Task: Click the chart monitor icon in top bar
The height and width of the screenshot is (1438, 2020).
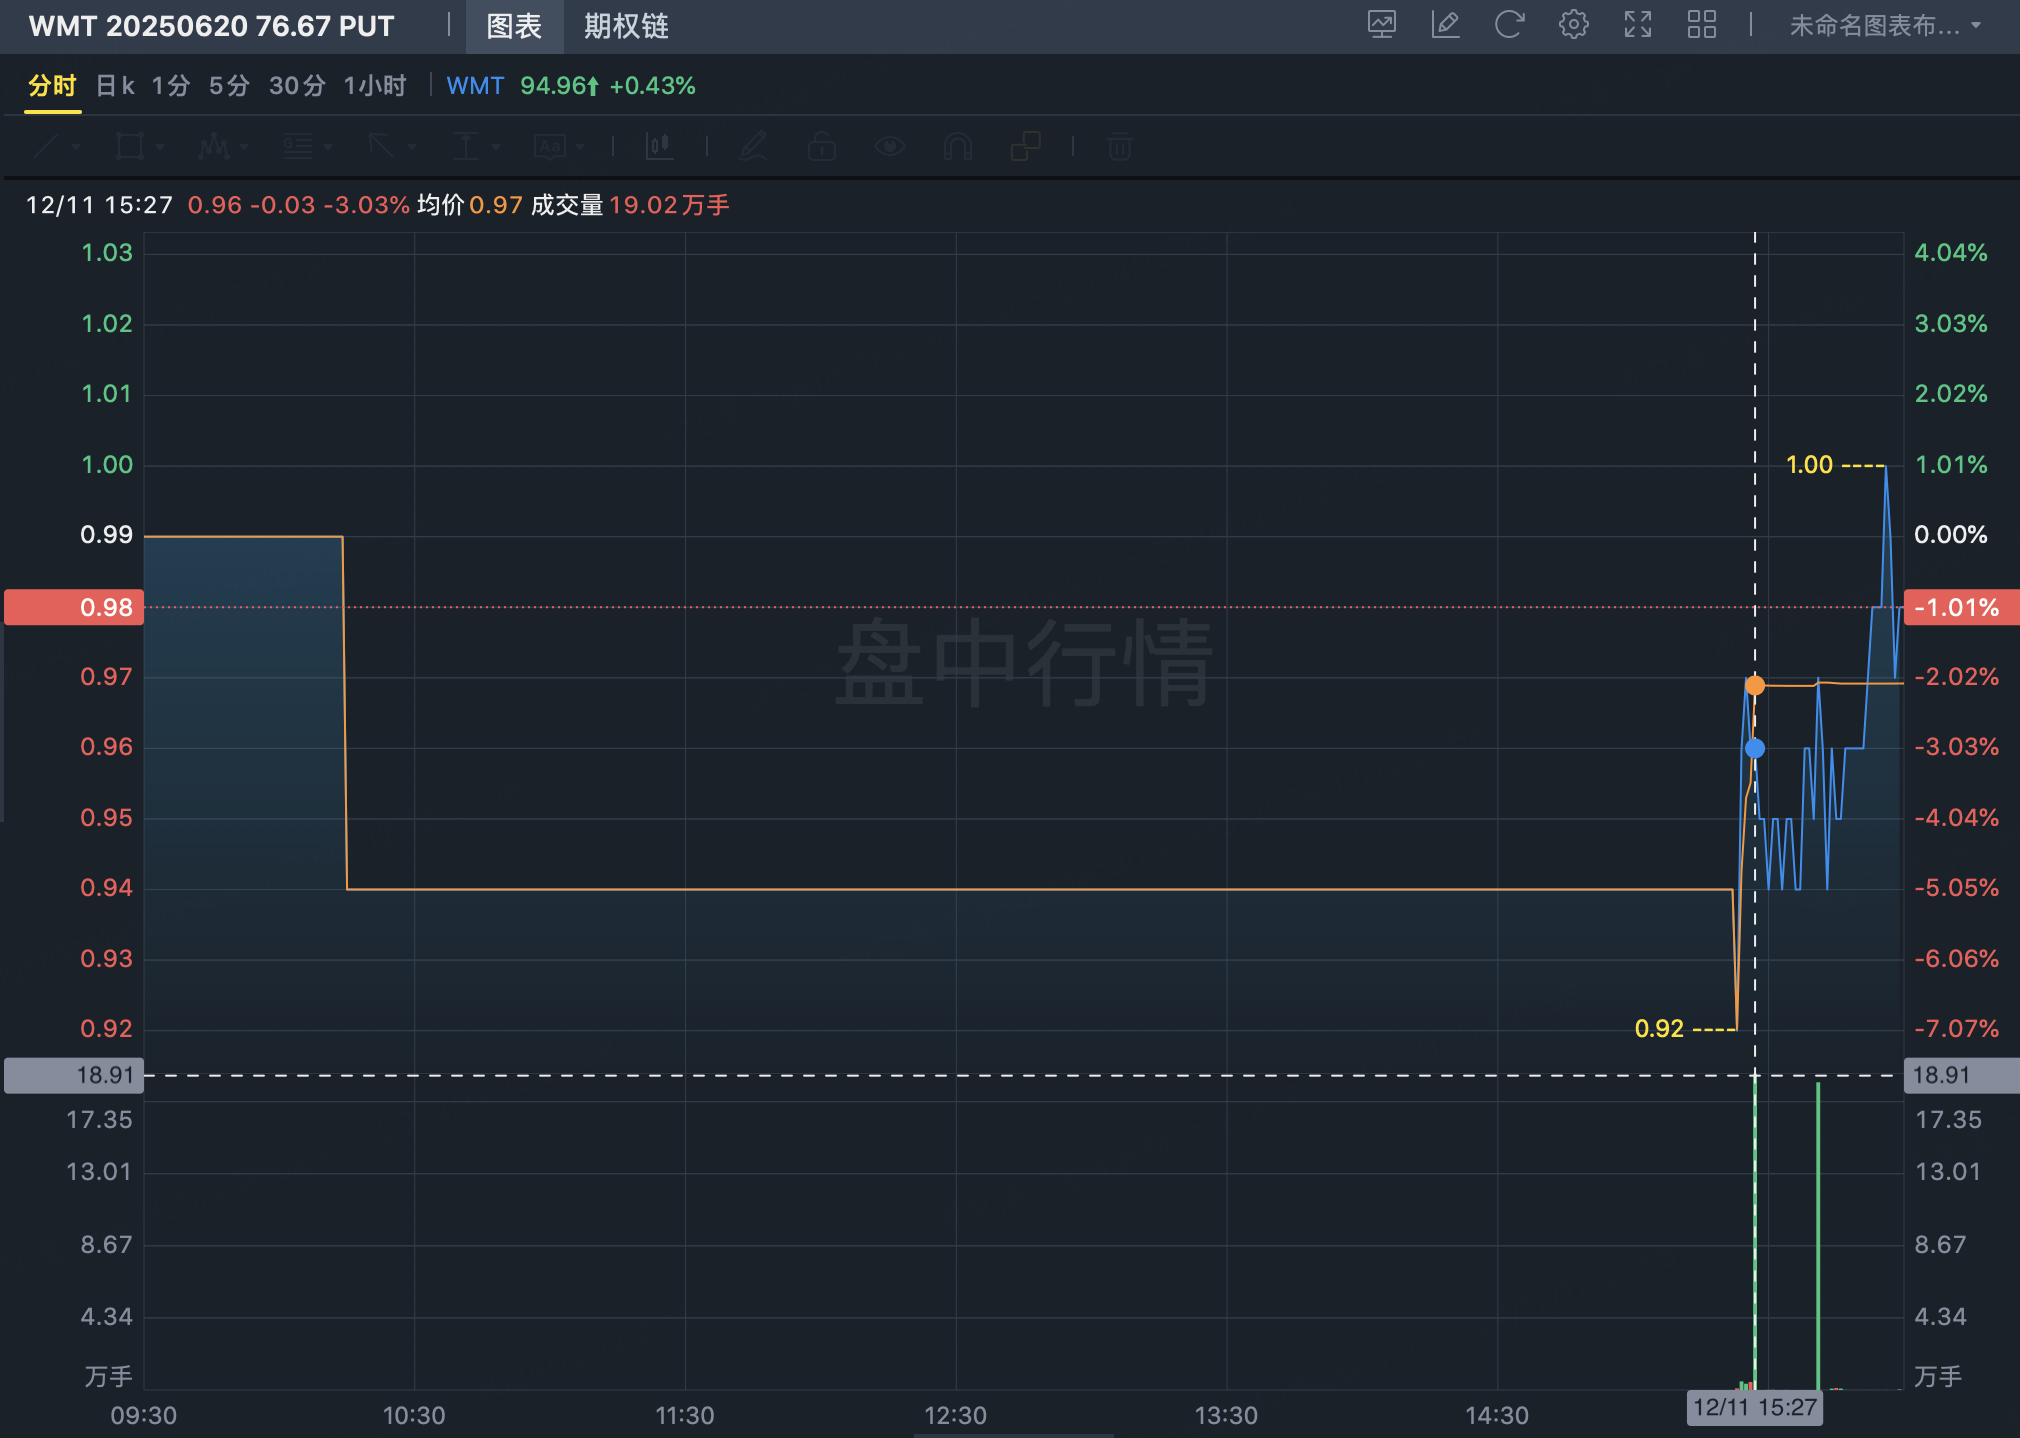Action: pos(1381,25)
